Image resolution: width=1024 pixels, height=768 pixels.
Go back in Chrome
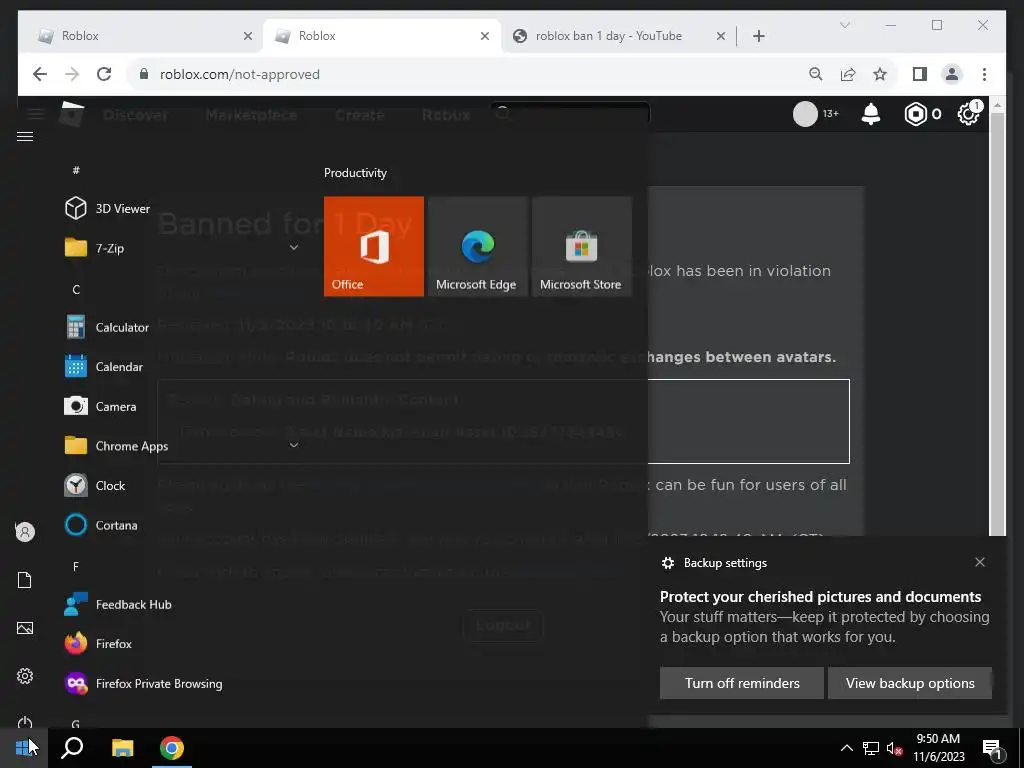(x=40, y=74)
